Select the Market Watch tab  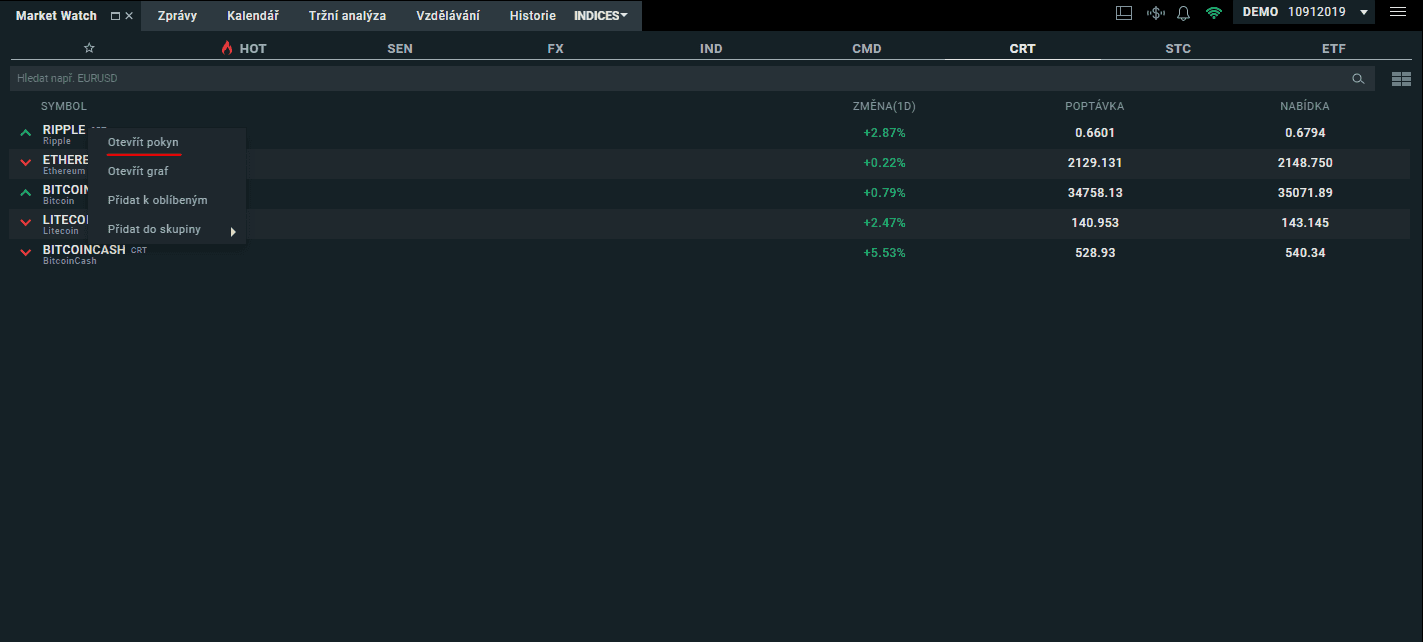click(x=56, y=16)
